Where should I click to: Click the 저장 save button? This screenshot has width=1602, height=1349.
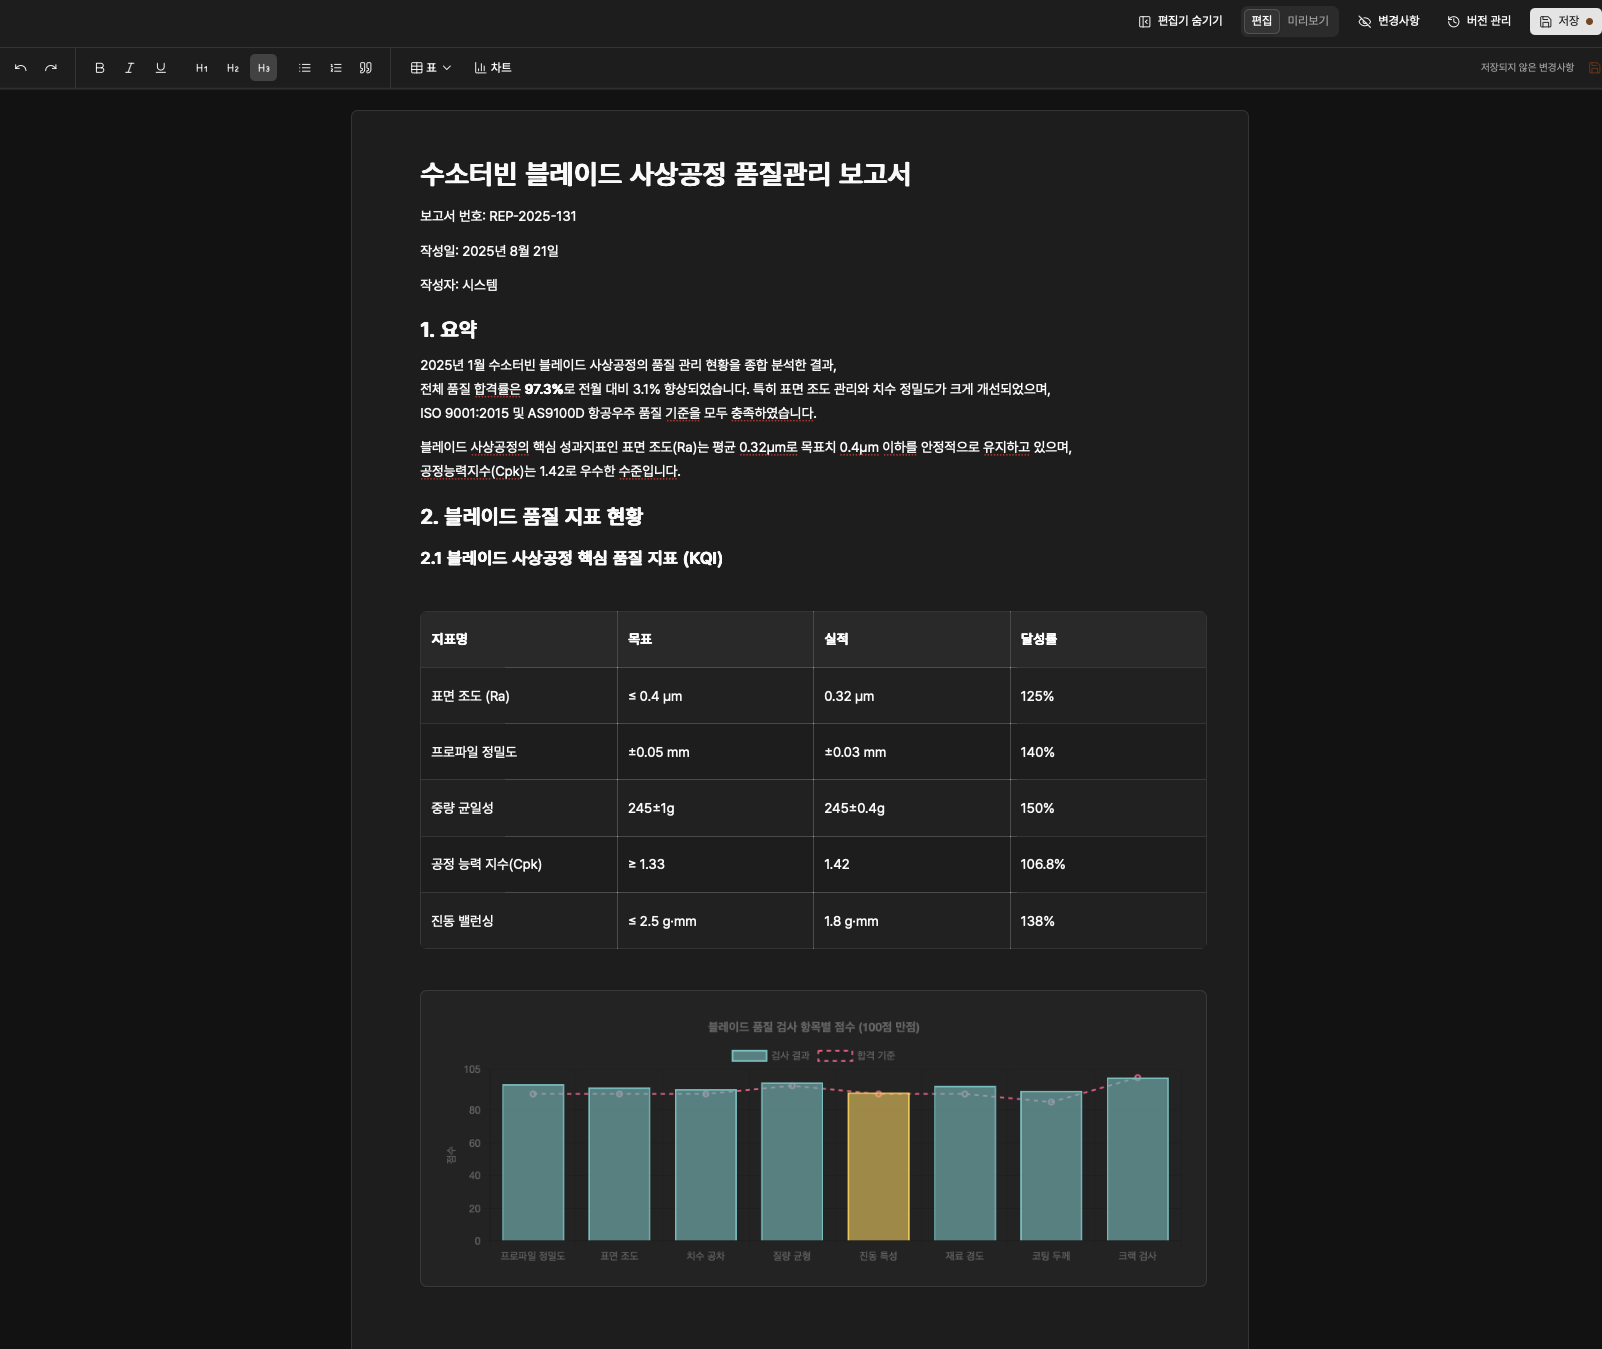pos(1565,21)
